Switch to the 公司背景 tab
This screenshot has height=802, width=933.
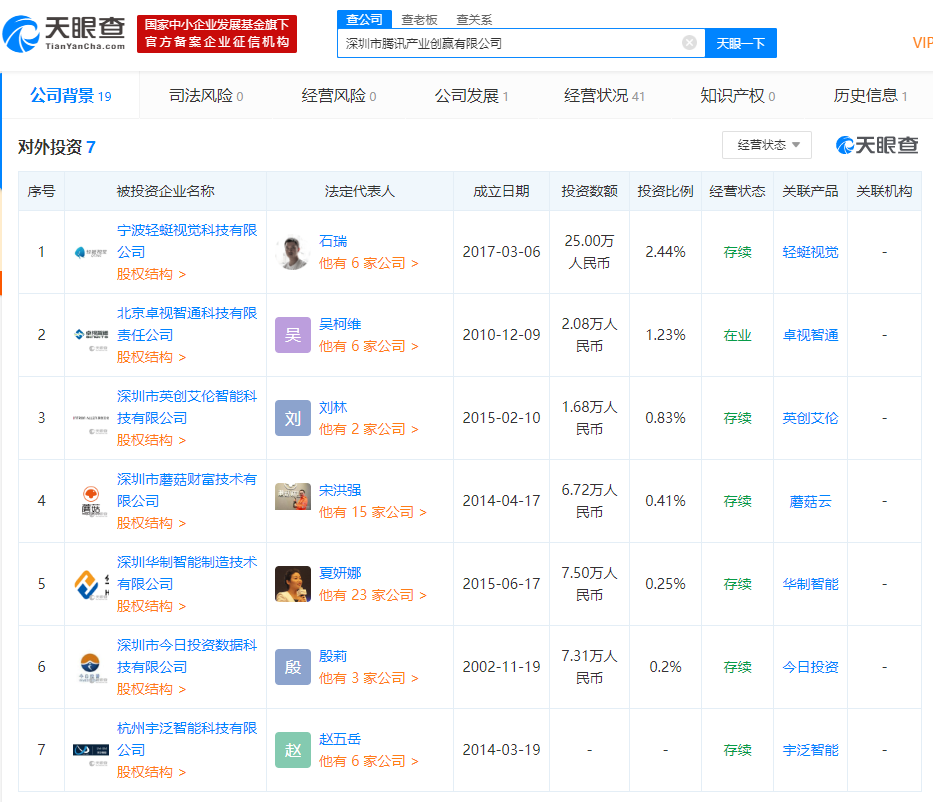tap(71, 96)
